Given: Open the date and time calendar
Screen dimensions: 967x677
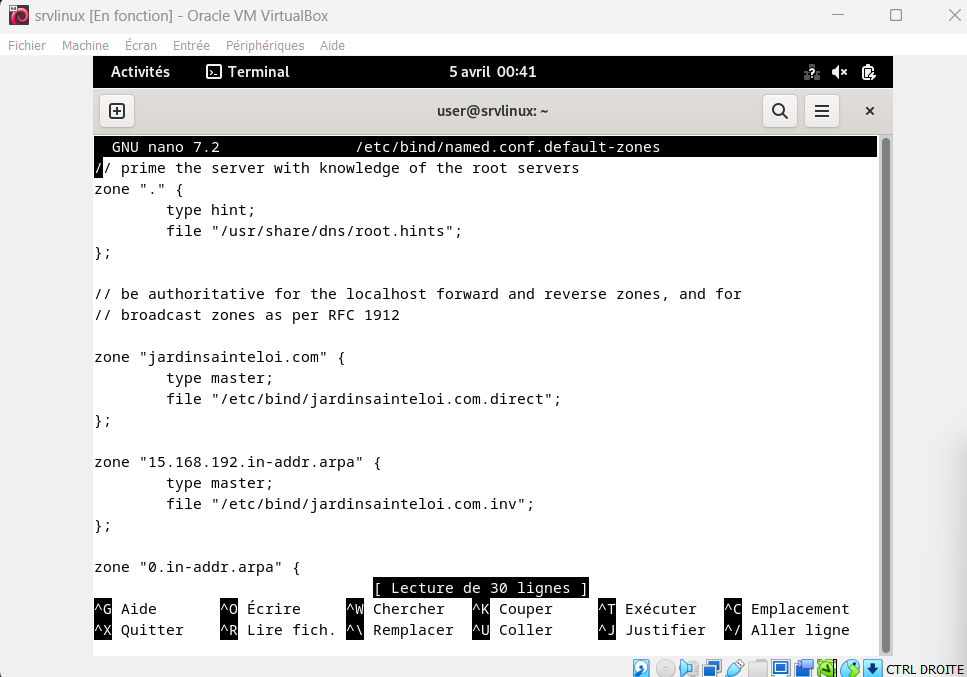Looking at the screenshot, I should coord(493,72).
